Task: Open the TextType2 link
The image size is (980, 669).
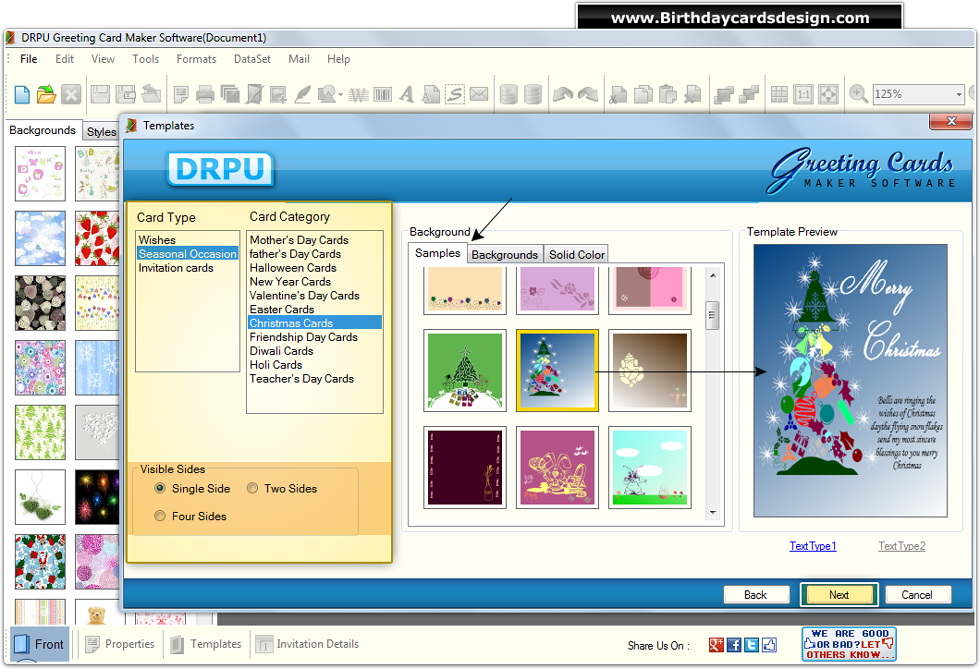Action: point(902,546)
